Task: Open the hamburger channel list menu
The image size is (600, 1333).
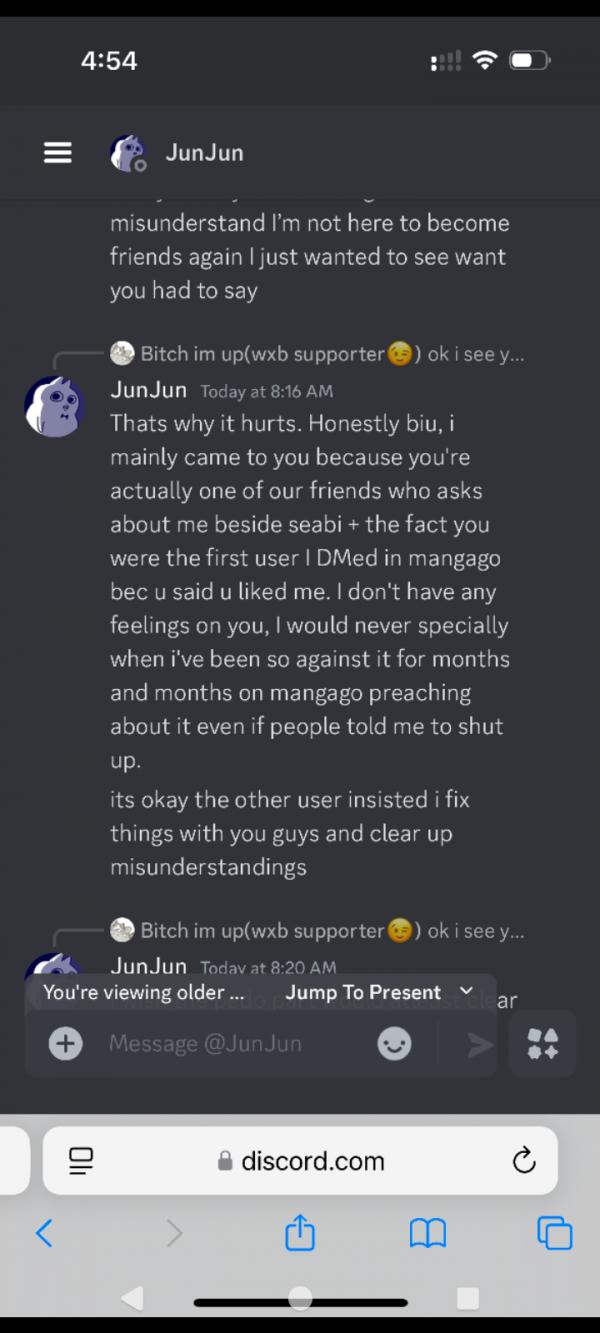Action: pos(57,153)
